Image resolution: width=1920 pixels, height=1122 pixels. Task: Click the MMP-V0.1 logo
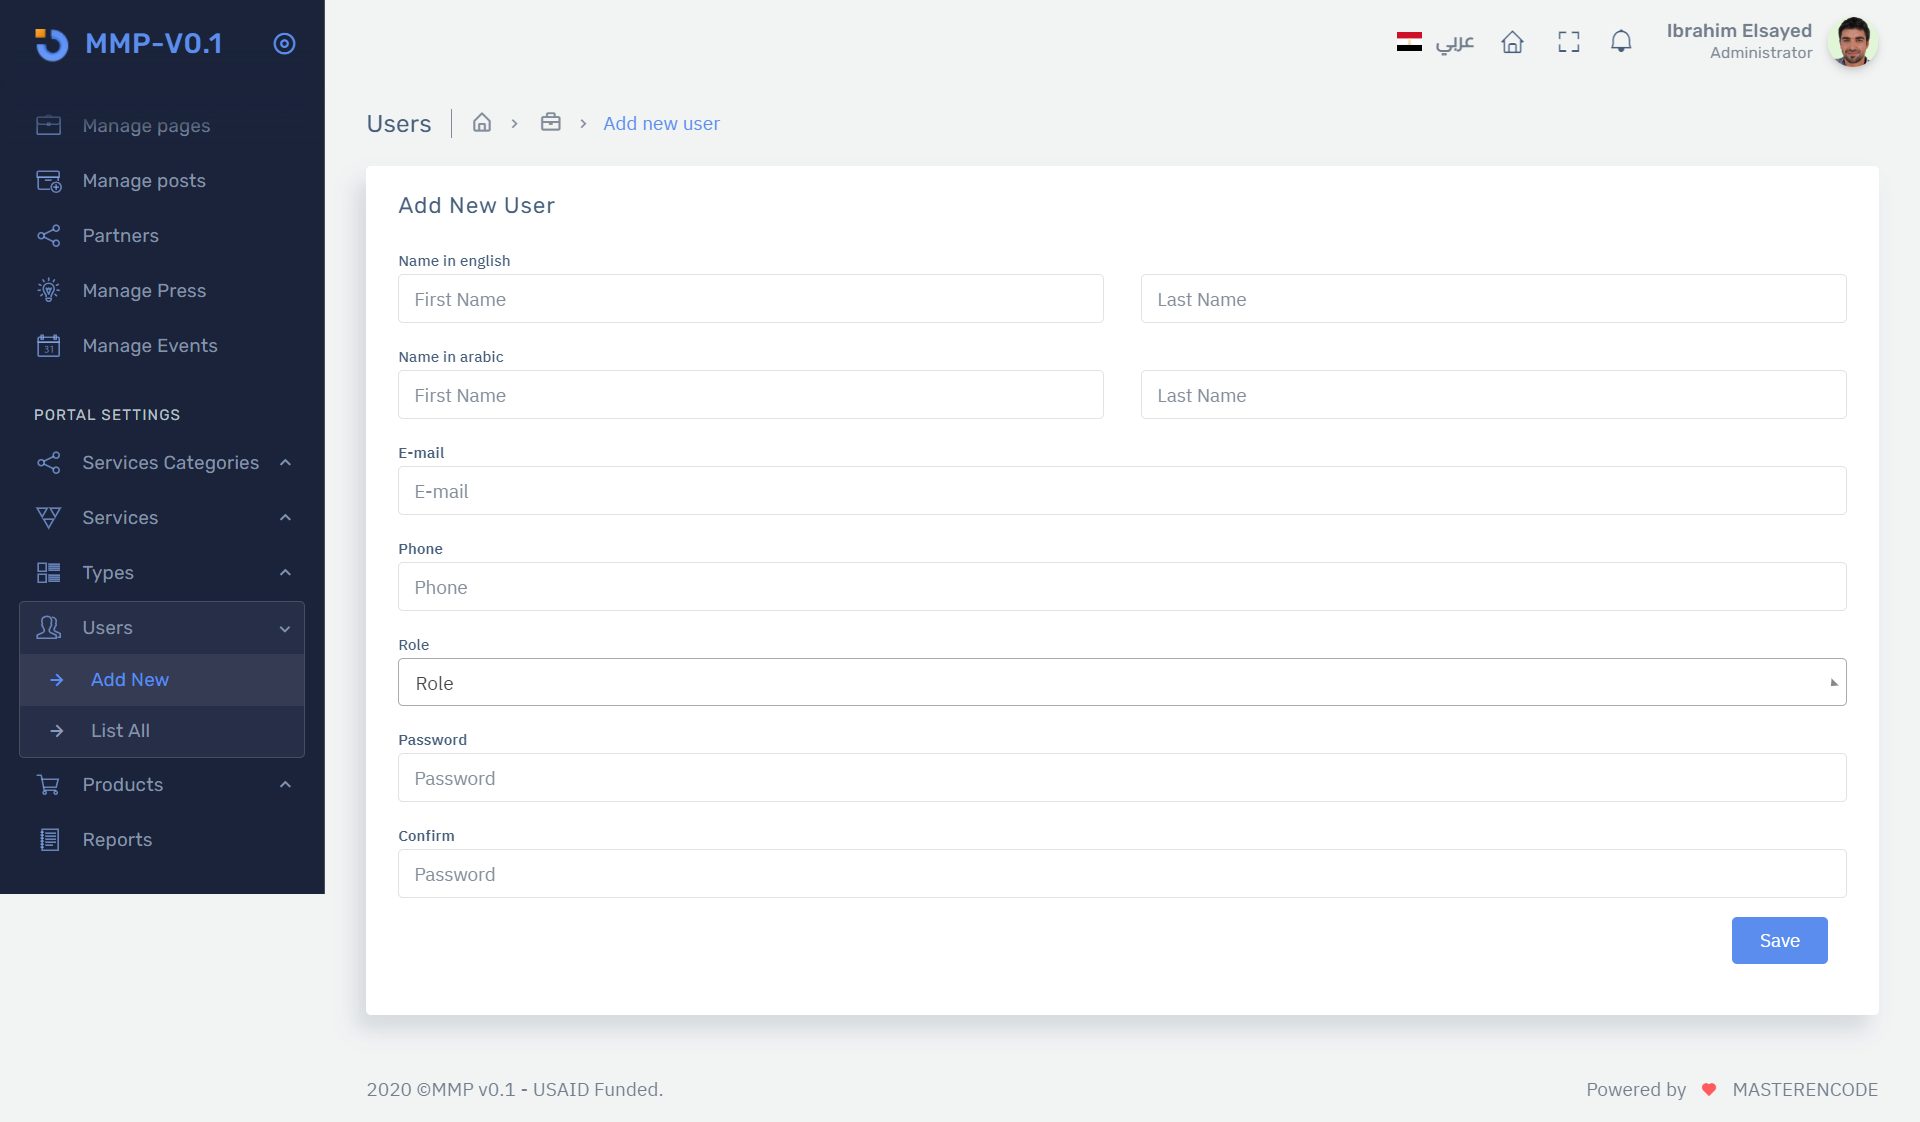(130, 44)
